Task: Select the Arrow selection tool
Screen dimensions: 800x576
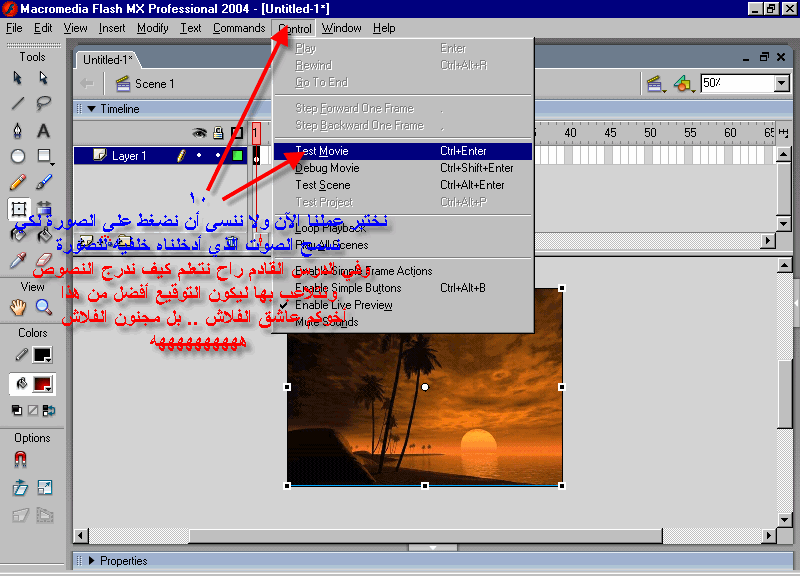Action: 18,78
